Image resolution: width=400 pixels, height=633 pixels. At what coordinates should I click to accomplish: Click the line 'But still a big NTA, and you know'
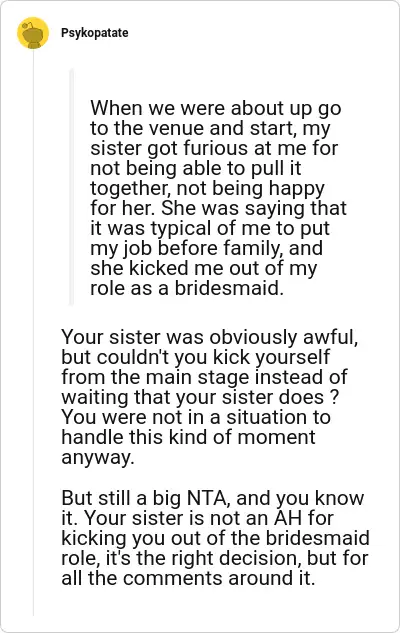click(213, 498)
